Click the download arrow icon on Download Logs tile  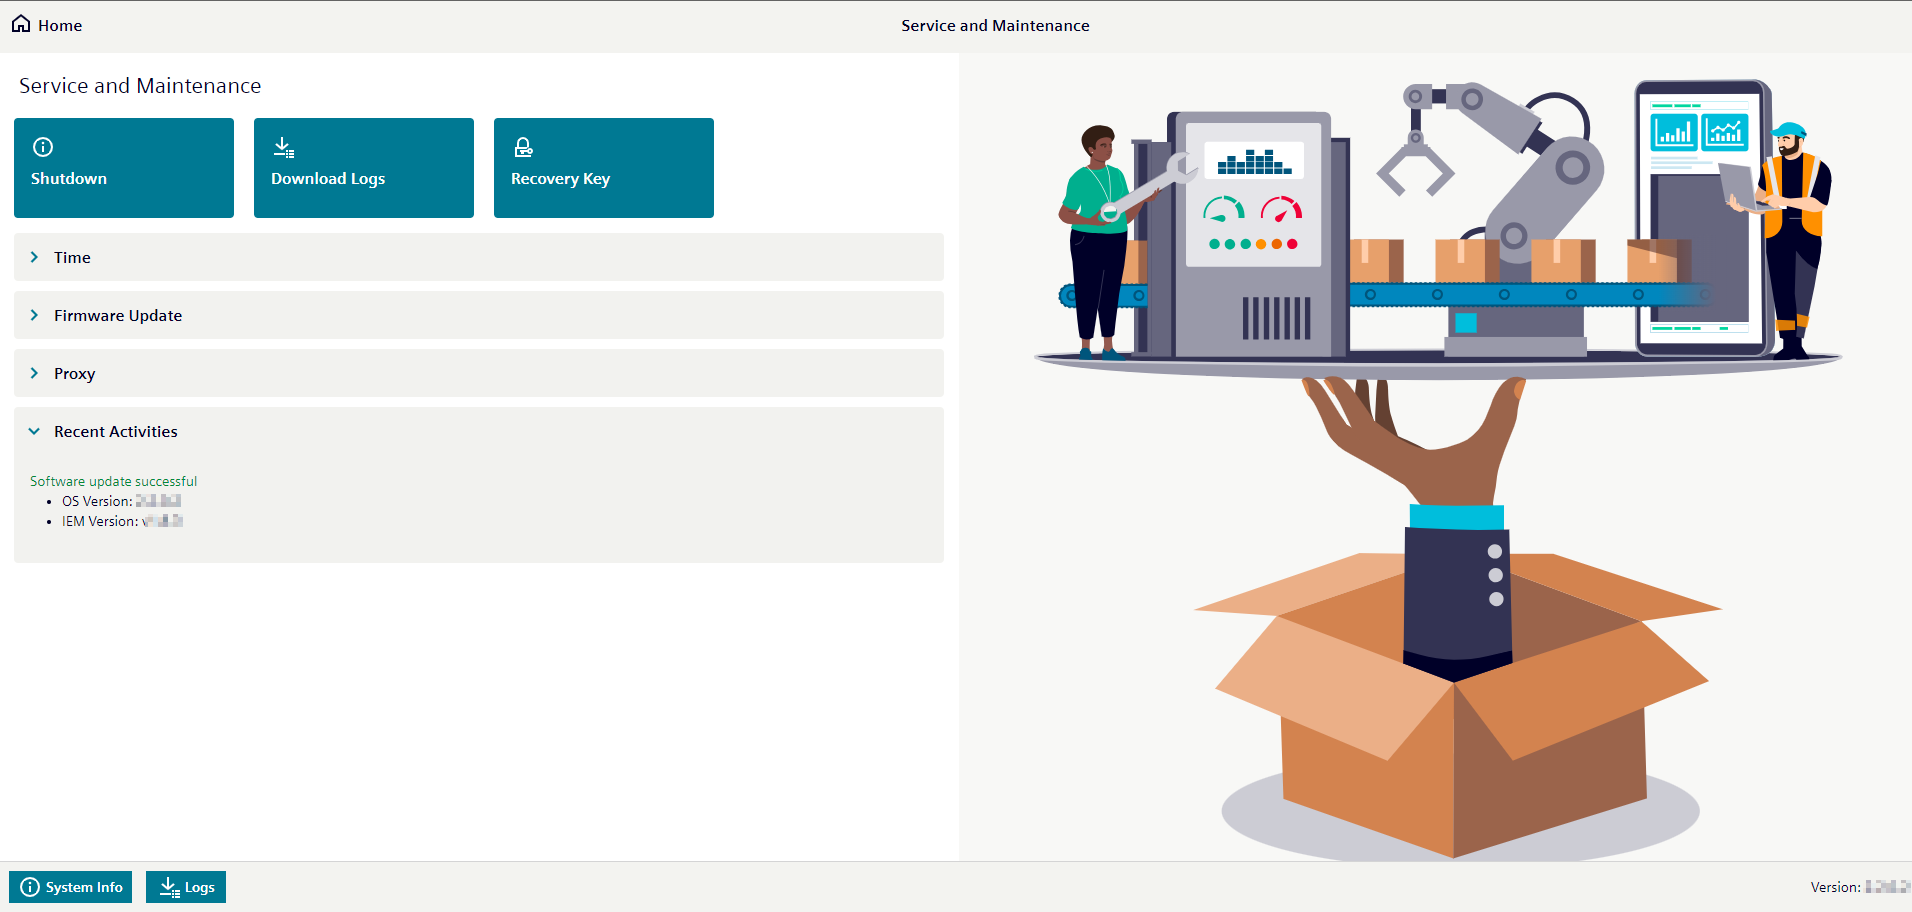(284, 148)
